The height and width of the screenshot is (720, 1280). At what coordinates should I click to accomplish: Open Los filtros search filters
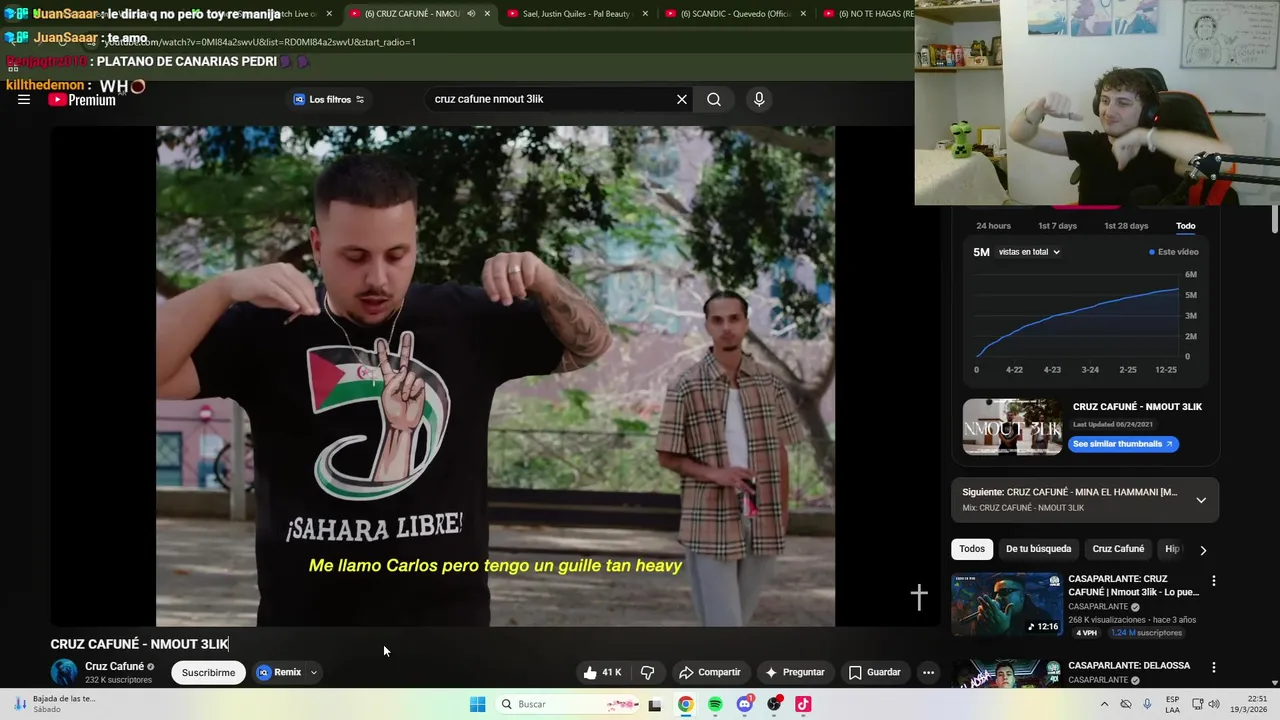[x=329, y=99]
